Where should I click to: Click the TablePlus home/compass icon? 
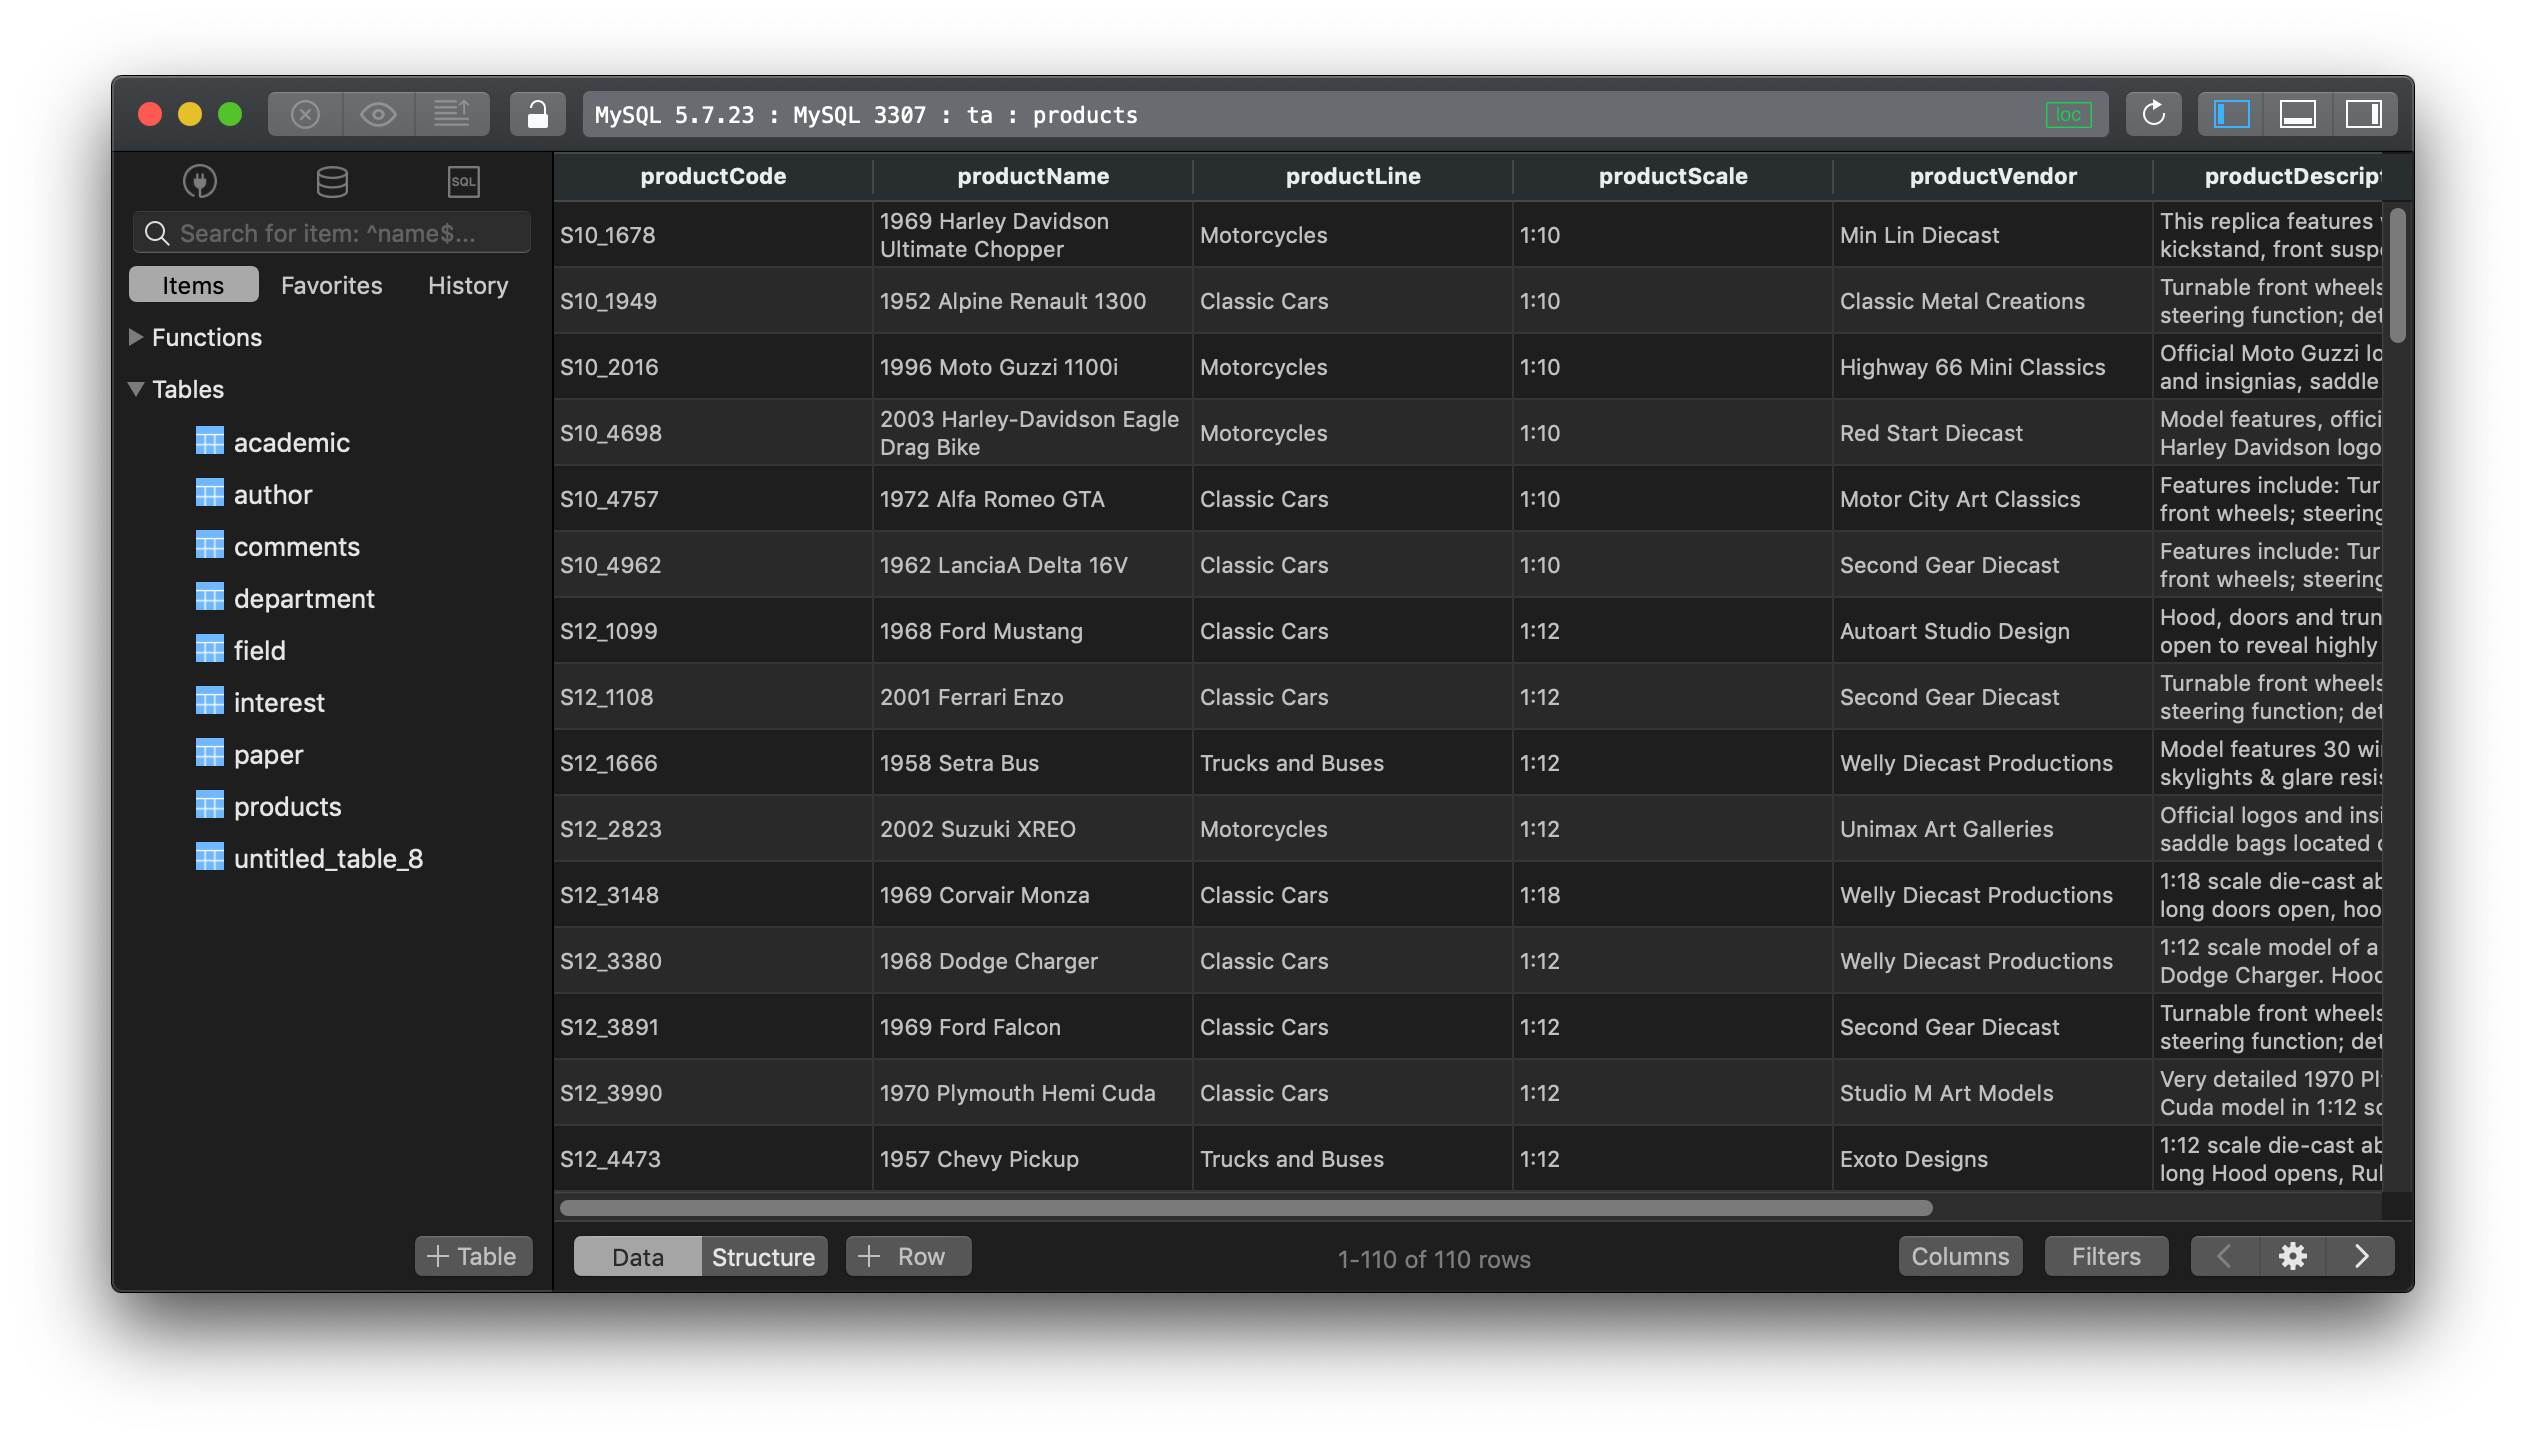click(x=200, y=179)
